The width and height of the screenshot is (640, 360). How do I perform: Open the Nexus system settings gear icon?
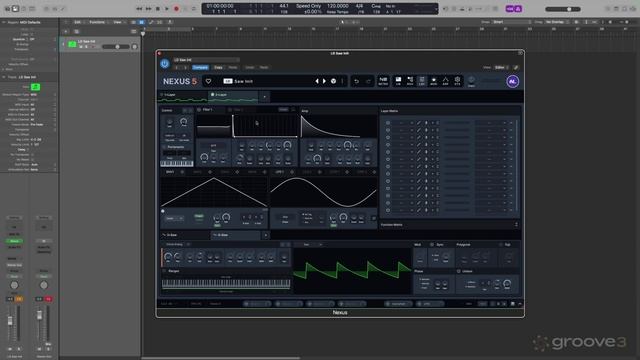tap(457, 81)
